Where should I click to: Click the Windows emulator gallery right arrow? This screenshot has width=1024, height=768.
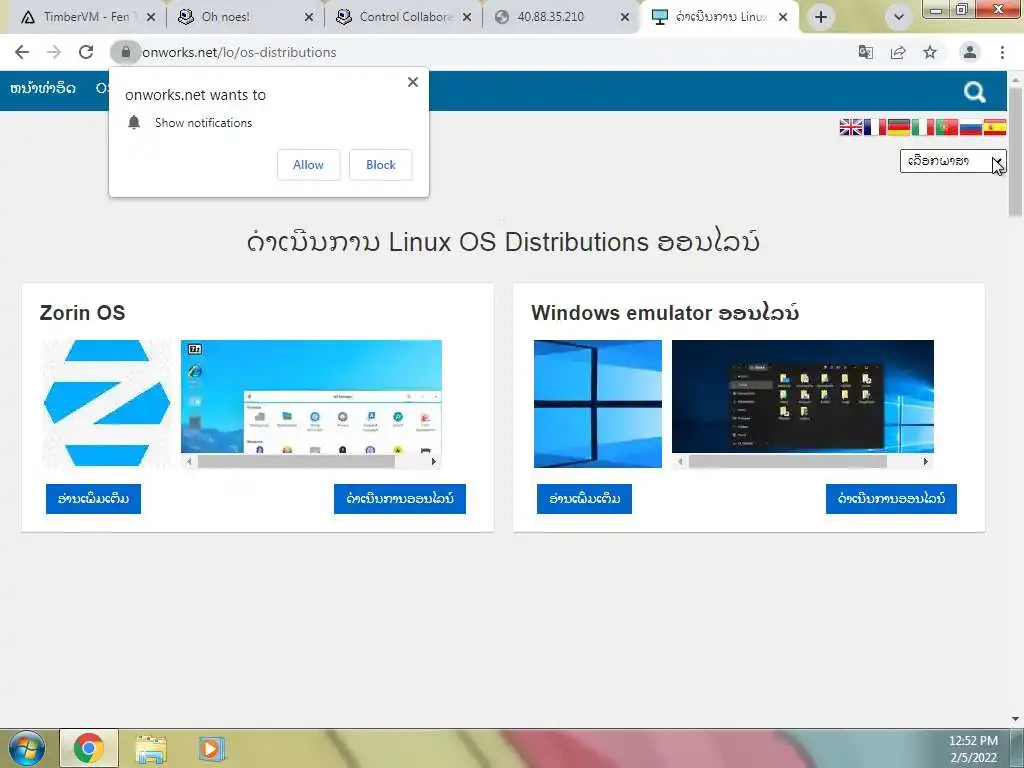pos(925,462)
